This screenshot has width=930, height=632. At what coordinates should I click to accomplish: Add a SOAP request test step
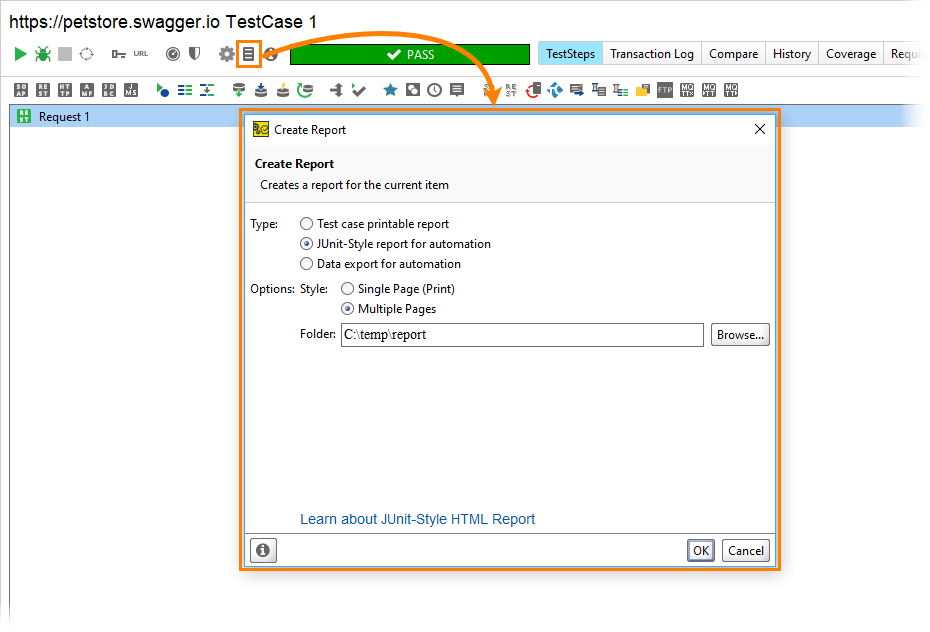point(20,89)
